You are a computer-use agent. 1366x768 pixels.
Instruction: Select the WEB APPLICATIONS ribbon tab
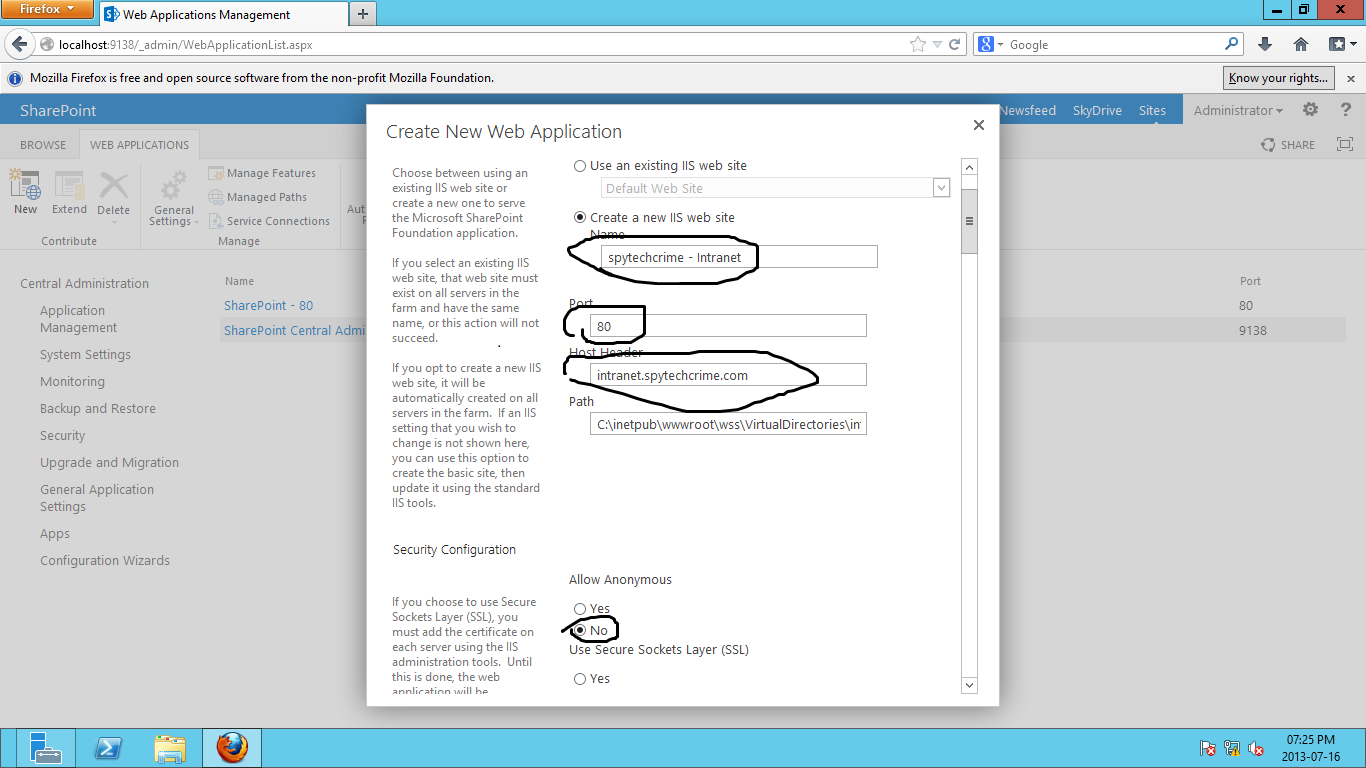[139, 145]
